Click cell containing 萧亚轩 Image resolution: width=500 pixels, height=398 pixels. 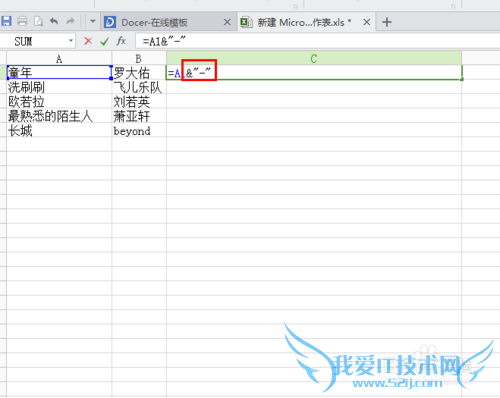(139, 116)
